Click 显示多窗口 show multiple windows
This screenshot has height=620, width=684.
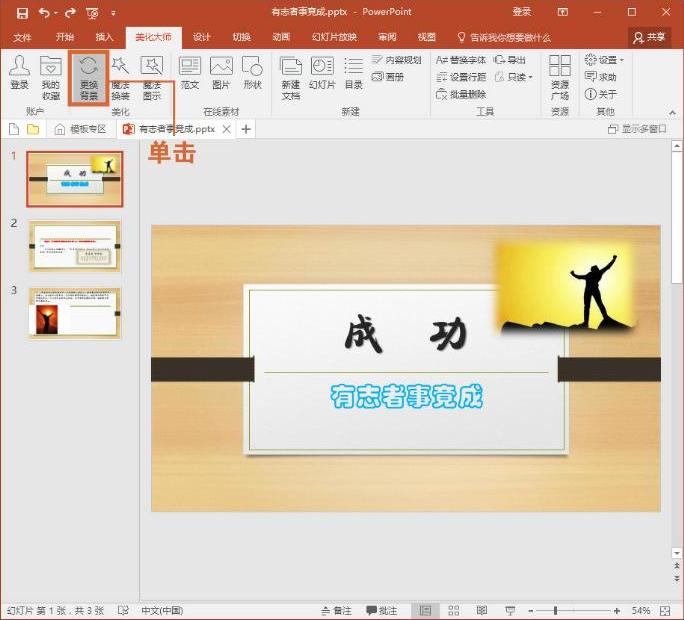[x=637, y=129]
